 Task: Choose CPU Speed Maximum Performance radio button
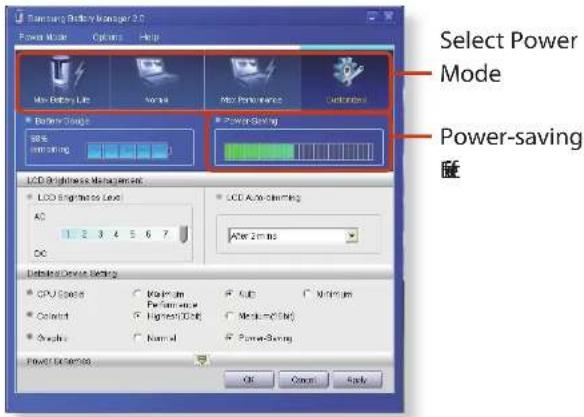click(x=137, y=294)
